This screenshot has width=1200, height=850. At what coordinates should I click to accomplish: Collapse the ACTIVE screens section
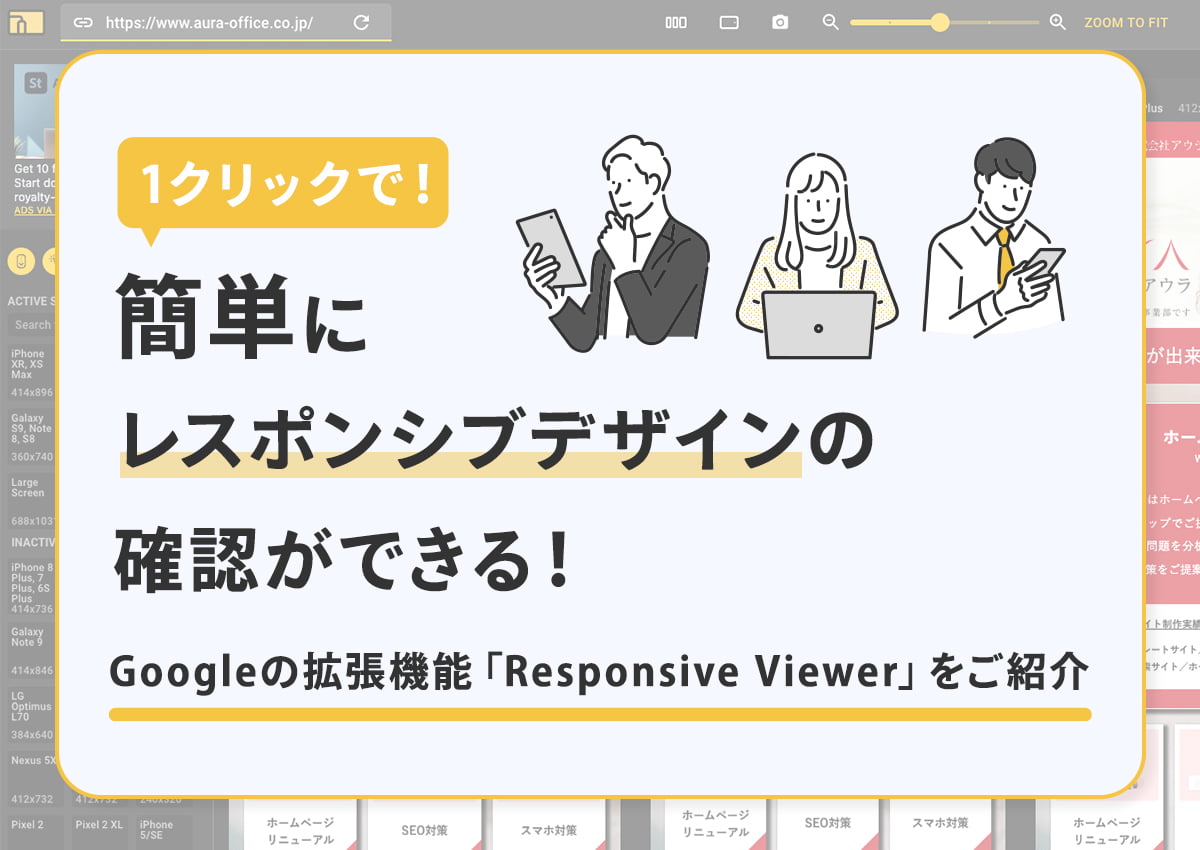pos(28,299)
